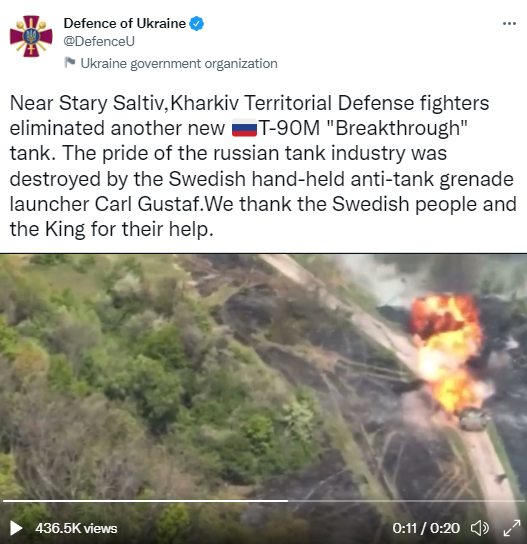Open the Defence of Ukraine display name
Viewport: 527px width, 544px height.
(x=125, y=24)
